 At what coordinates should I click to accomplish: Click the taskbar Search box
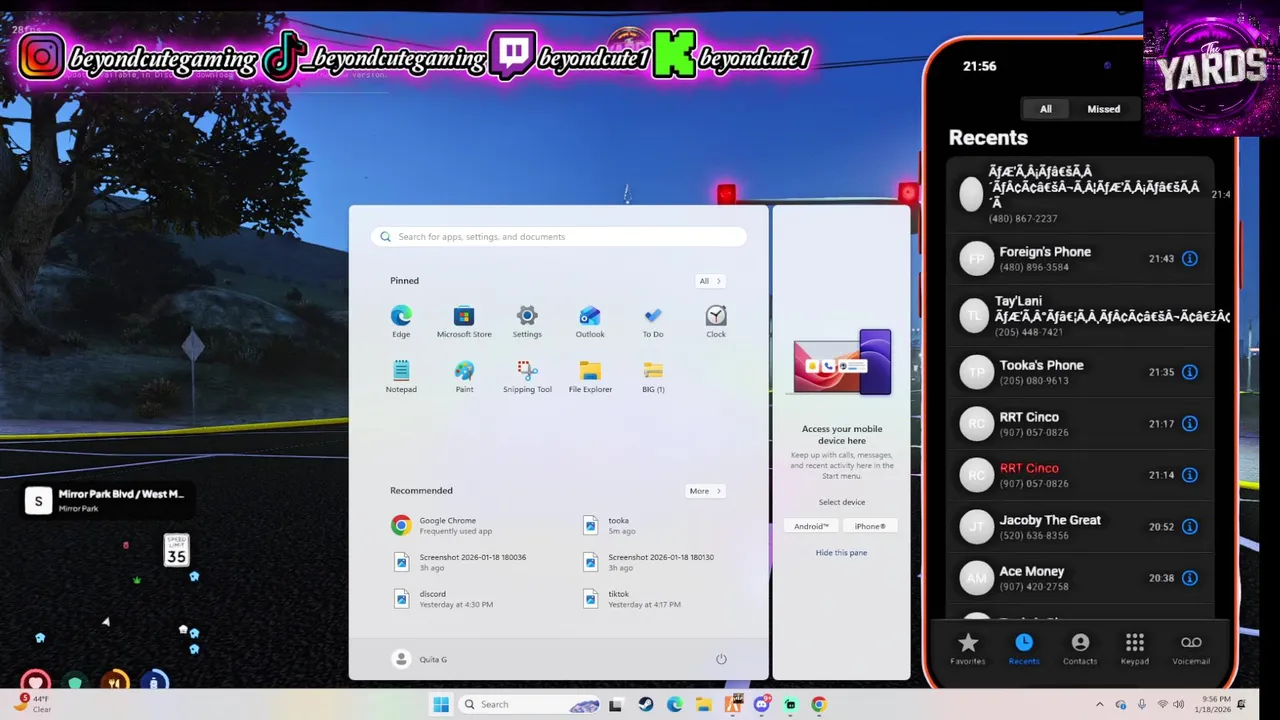pos(531,704)
